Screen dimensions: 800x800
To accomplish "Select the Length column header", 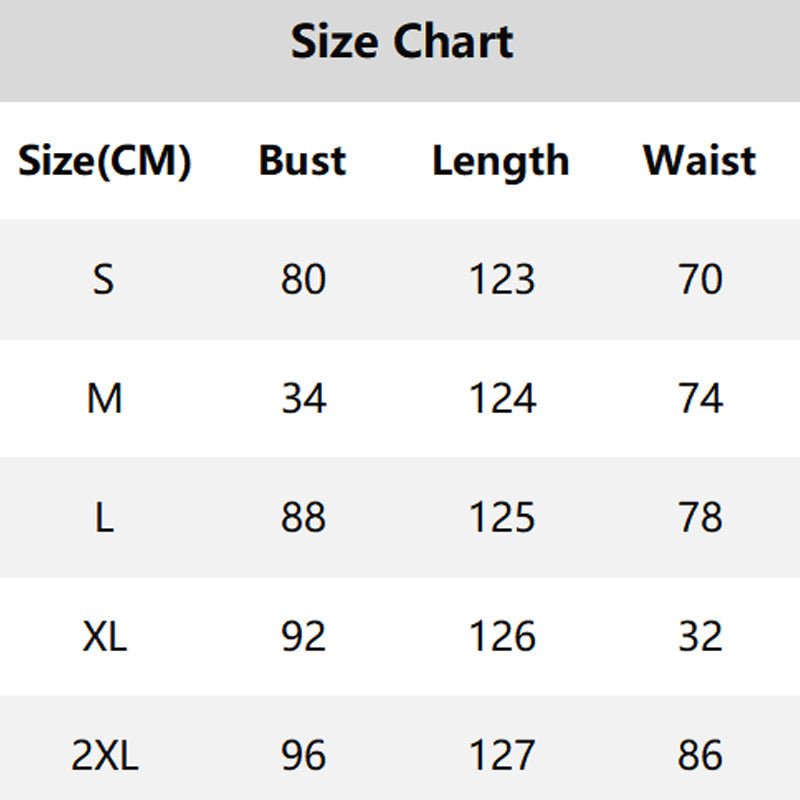I will tap(500, 161).
